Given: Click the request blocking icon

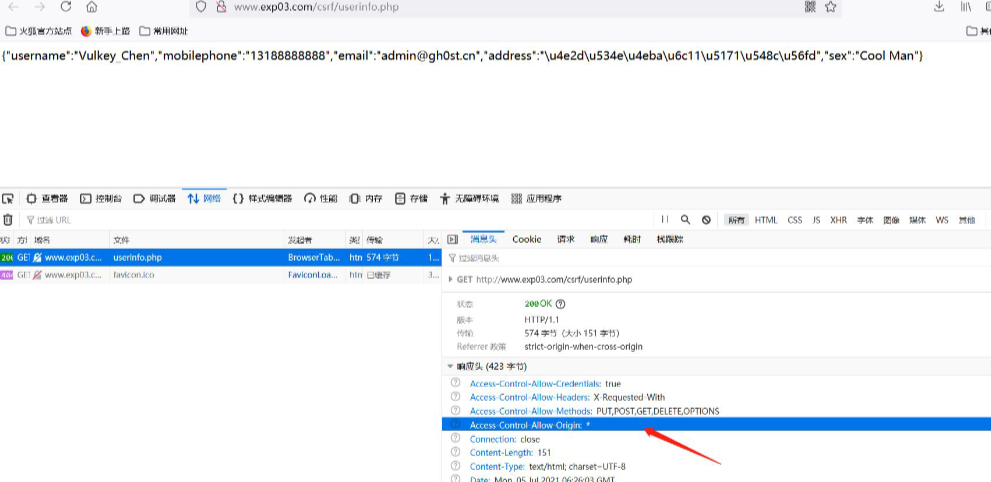Looking at the screenshot, I should (706, 220).
